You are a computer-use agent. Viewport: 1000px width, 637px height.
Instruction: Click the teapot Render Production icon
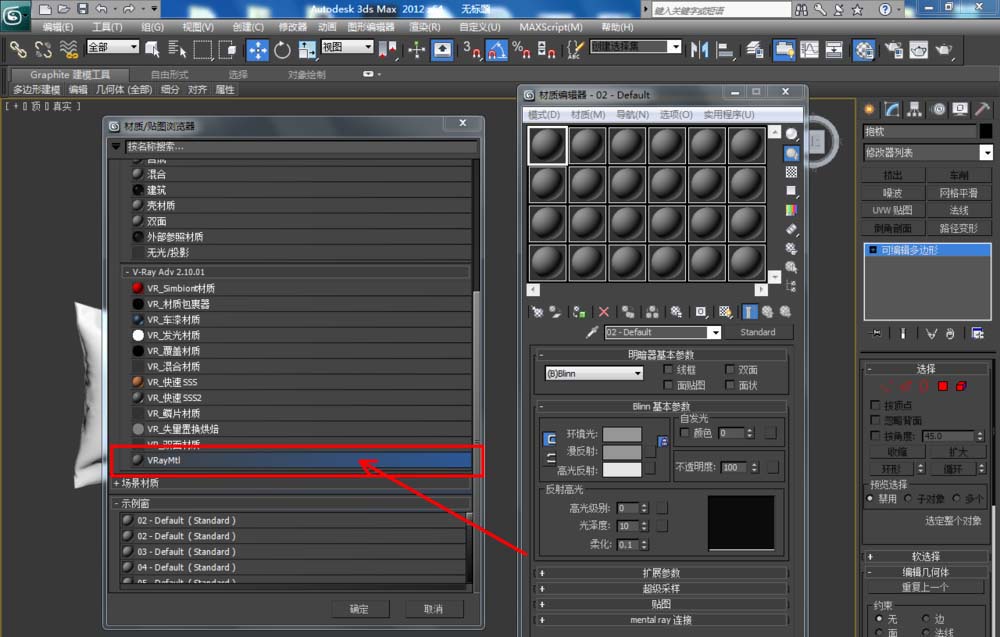[x=943, y=50]
